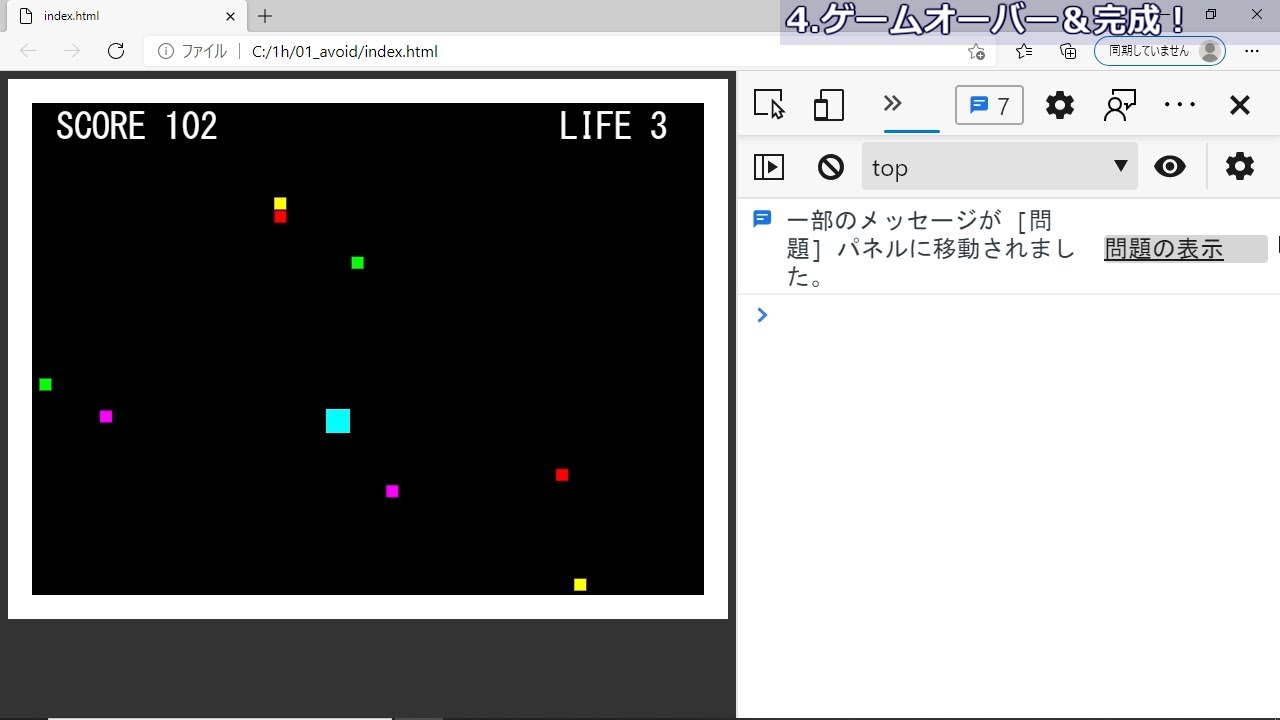The width and height of the screenshot is (1280, 720).
Task: Refresh the current page
Action: point(116,51)
